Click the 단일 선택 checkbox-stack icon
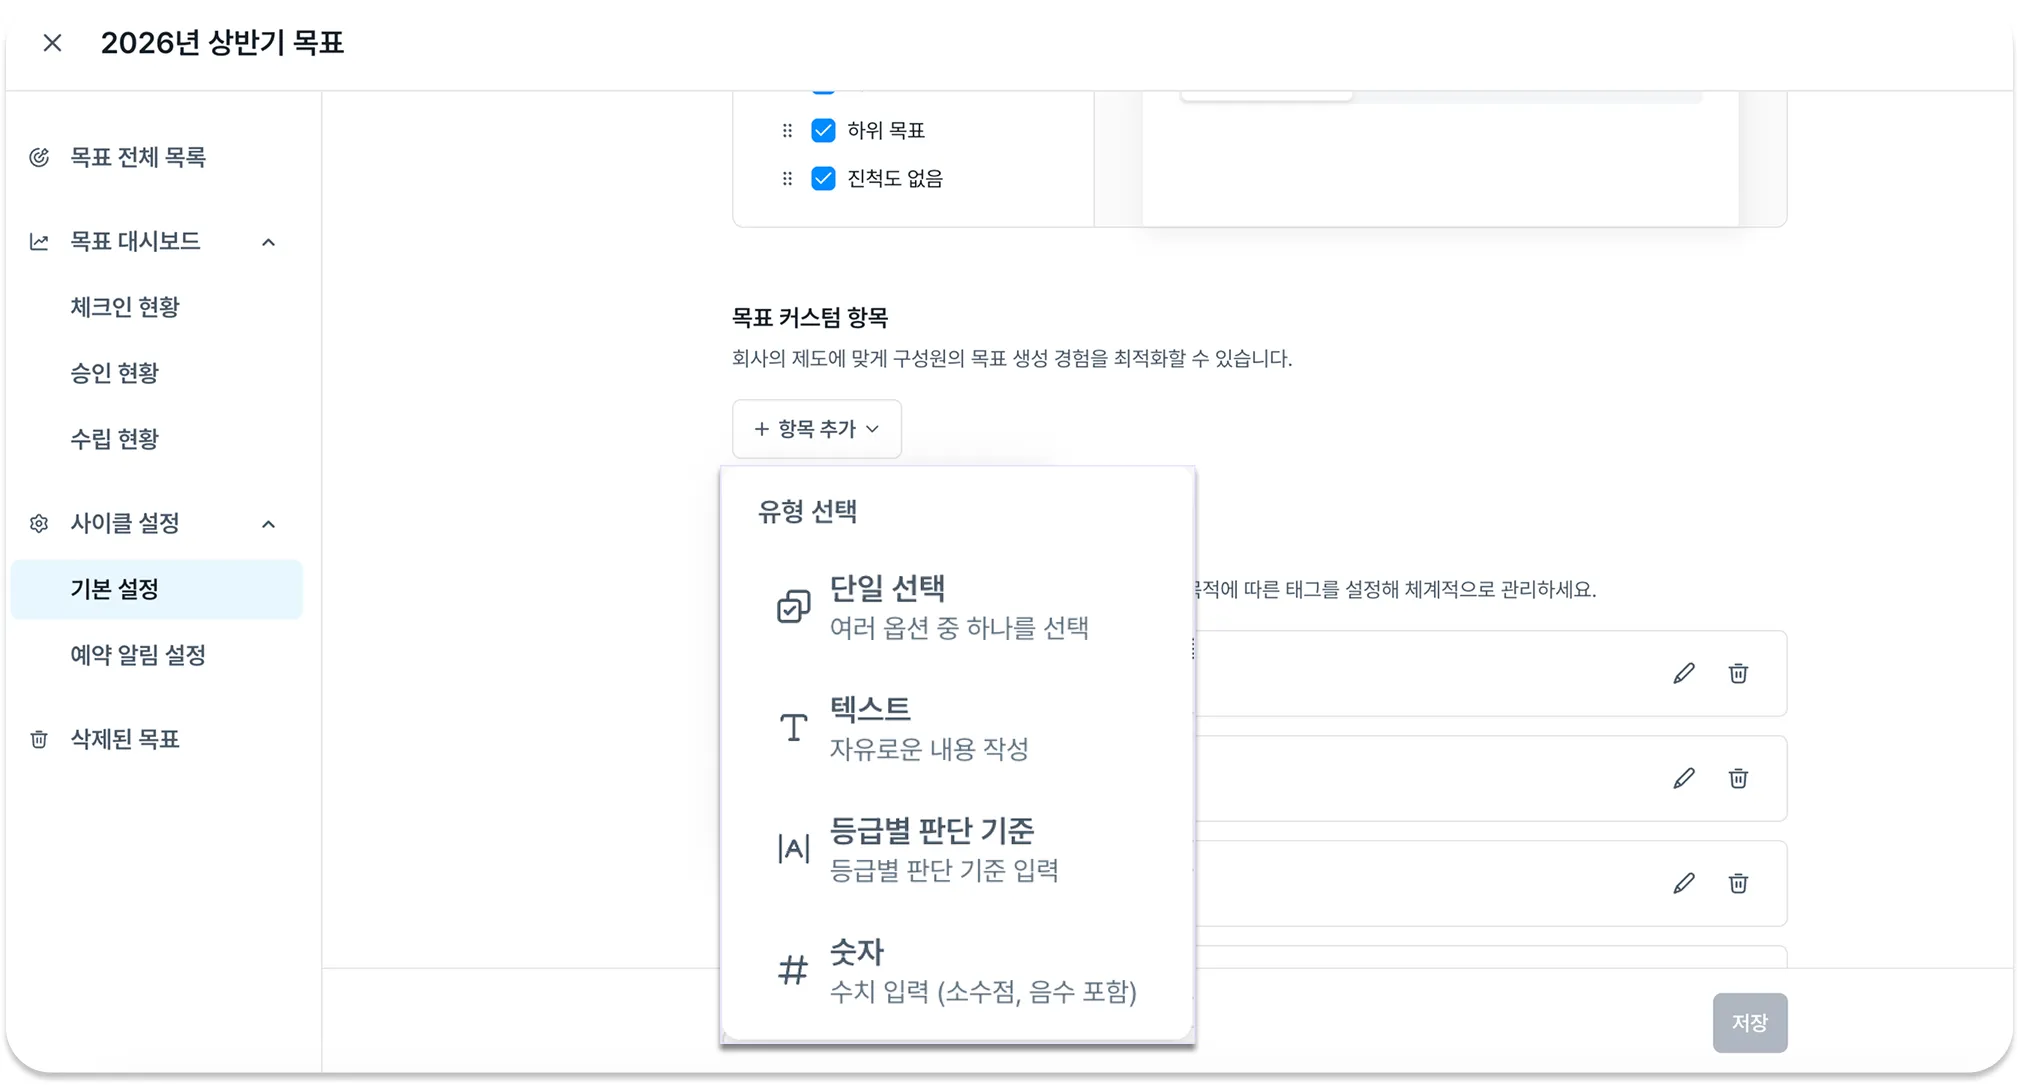 [793, 606]
